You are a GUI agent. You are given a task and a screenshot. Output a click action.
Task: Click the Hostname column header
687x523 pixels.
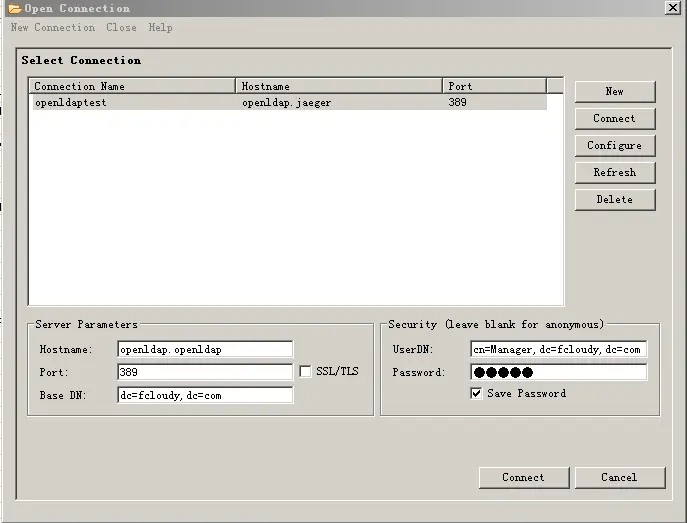tap(338, 86)
